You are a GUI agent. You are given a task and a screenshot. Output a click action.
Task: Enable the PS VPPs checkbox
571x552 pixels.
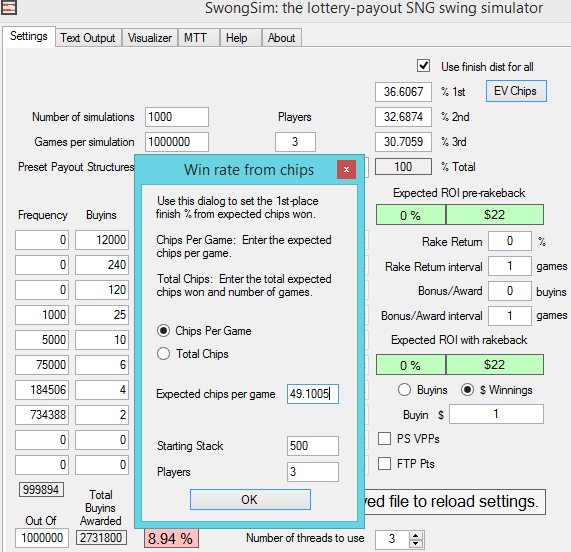(x=384, y=439)
